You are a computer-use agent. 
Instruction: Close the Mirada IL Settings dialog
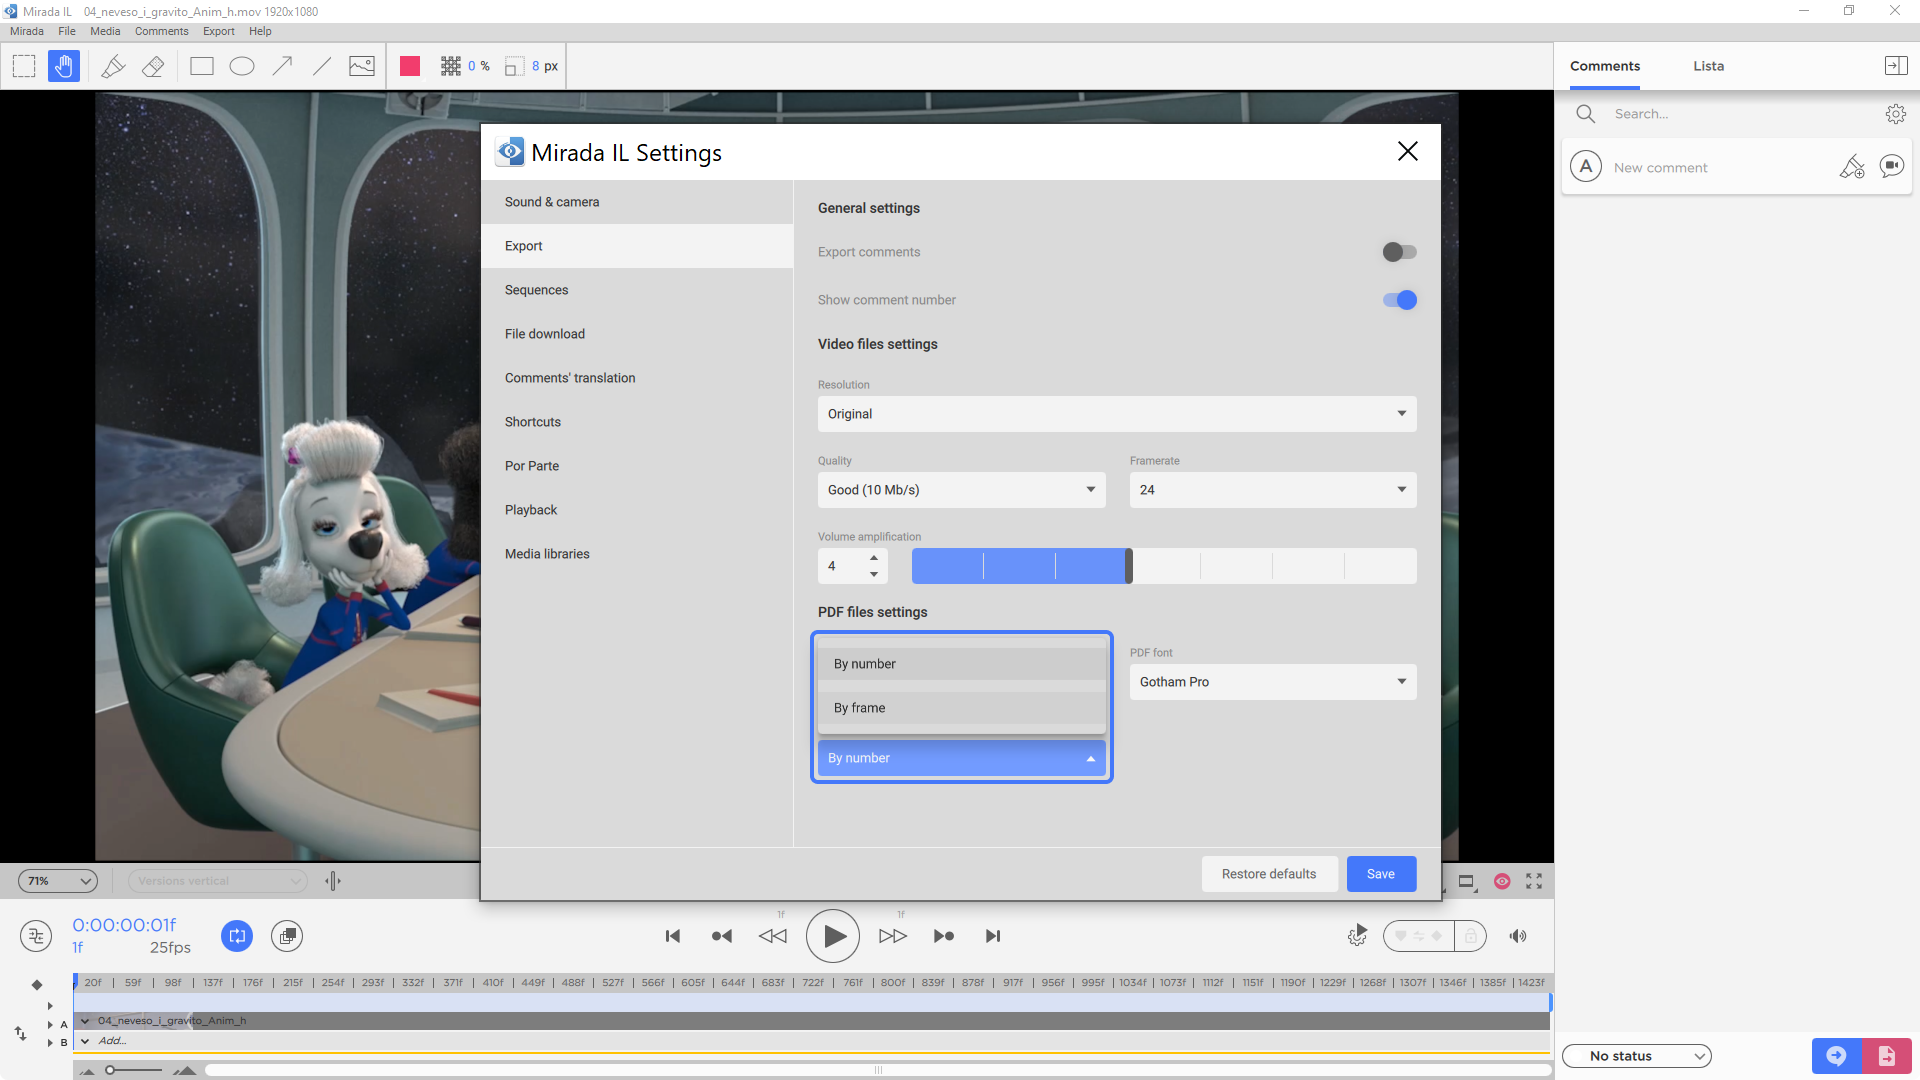1408,151
